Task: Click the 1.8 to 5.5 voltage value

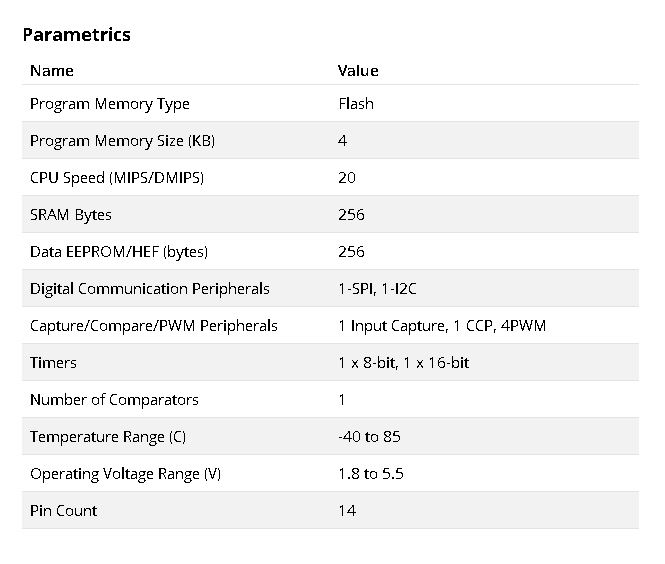Action: [x=371, y=474]
